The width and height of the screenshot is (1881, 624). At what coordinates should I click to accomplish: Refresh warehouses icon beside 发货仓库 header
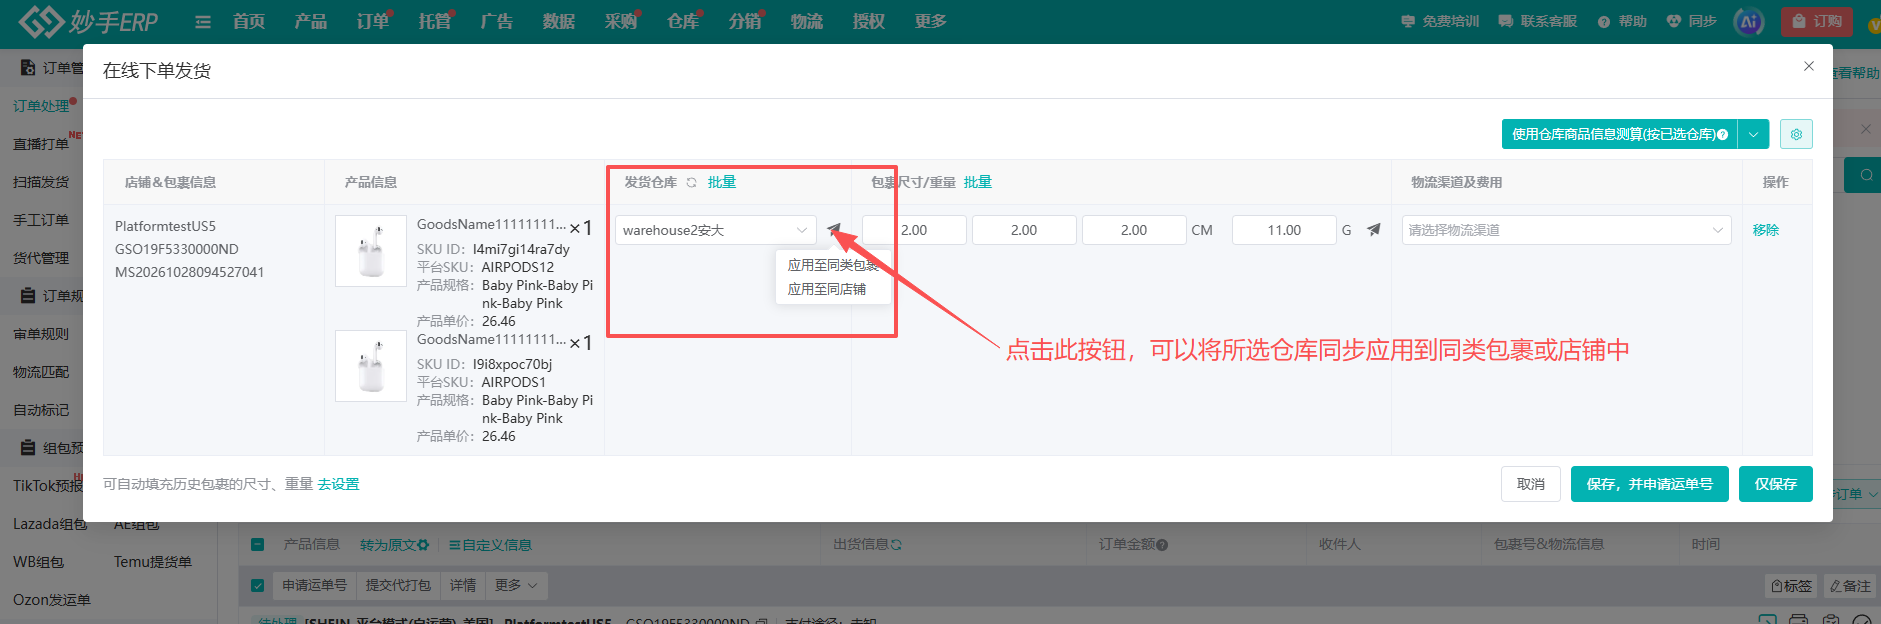[x=691, y=183]
